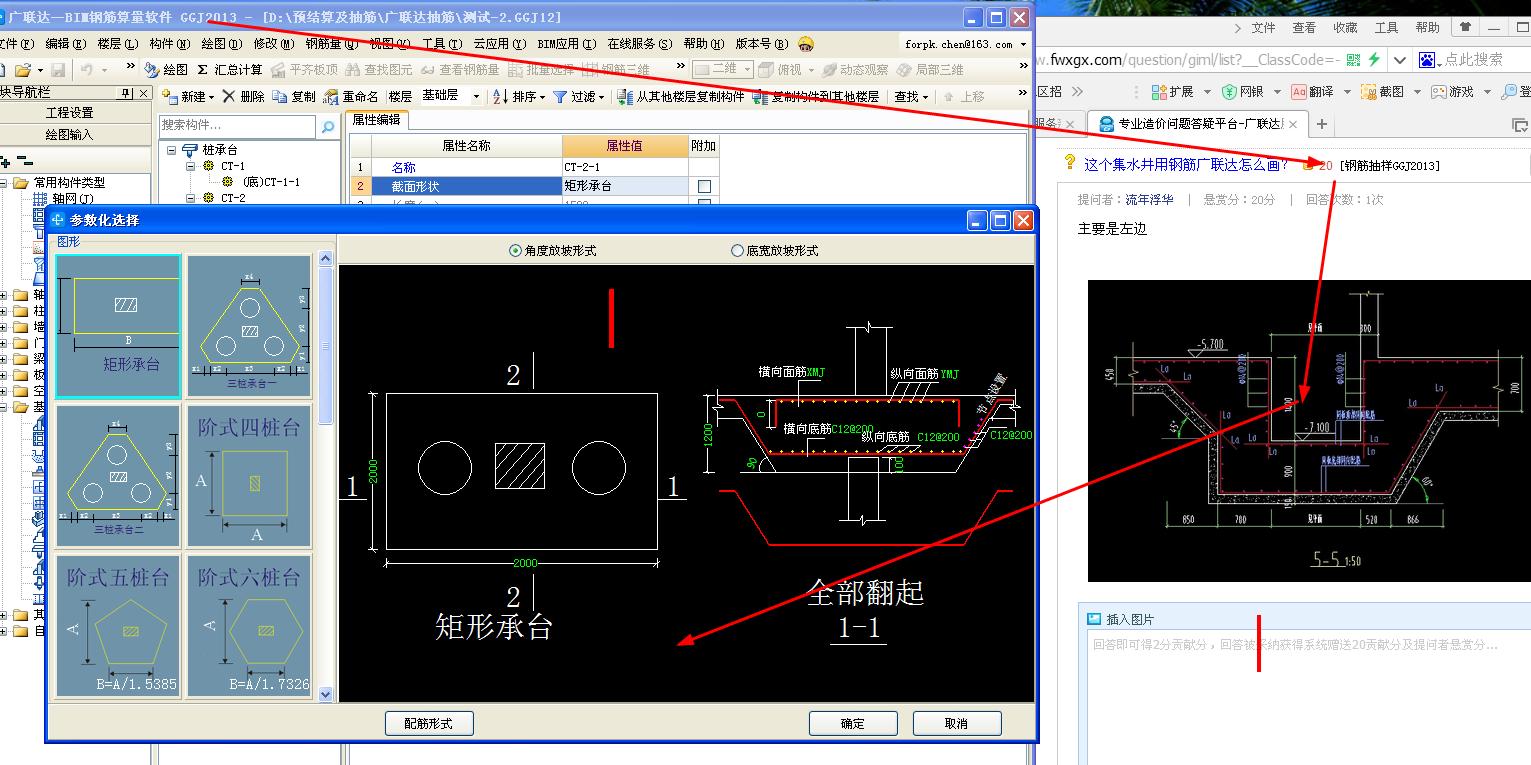Click the 批量选择 toolbar icon

(x=516, y=70)
